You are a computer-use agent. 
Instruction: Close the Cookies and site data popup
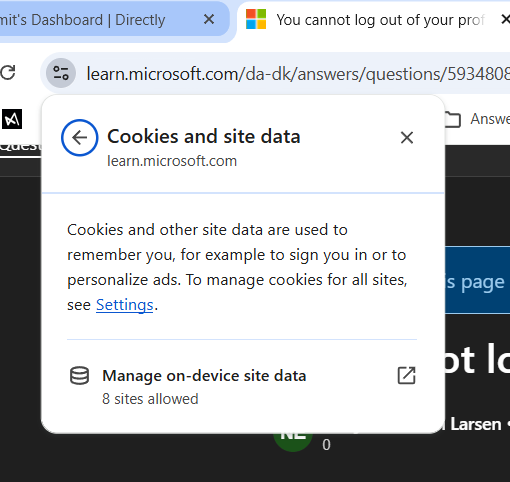click(407, 138)
